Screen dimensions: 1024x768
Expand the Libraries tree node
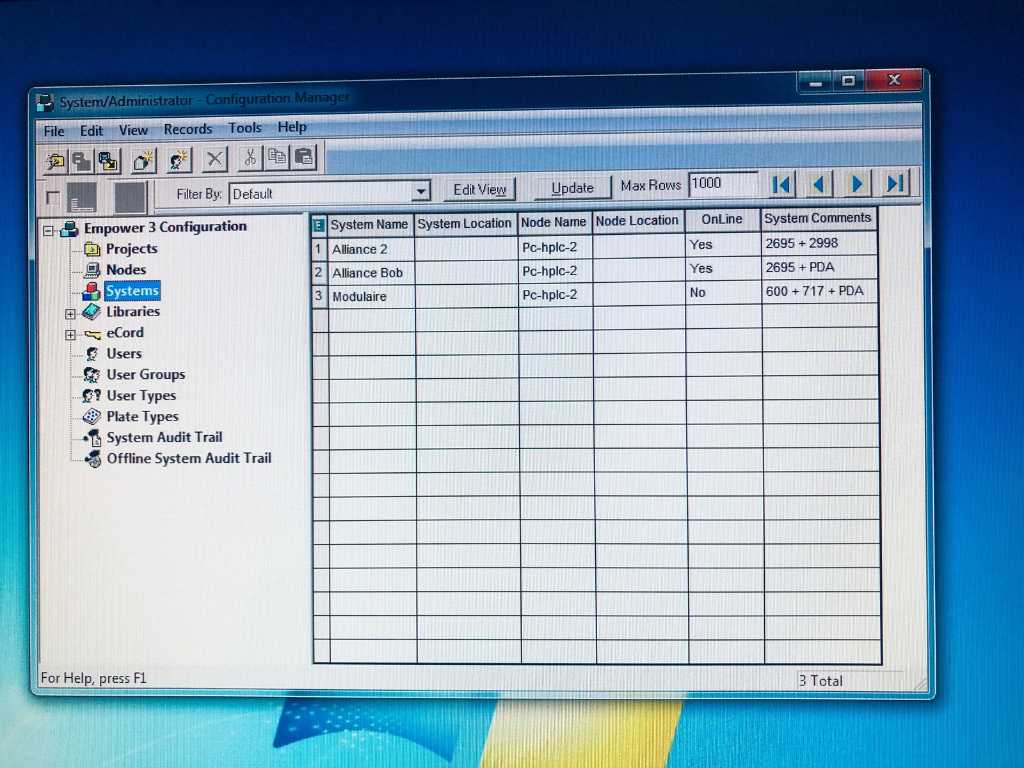tap(71, 314)
